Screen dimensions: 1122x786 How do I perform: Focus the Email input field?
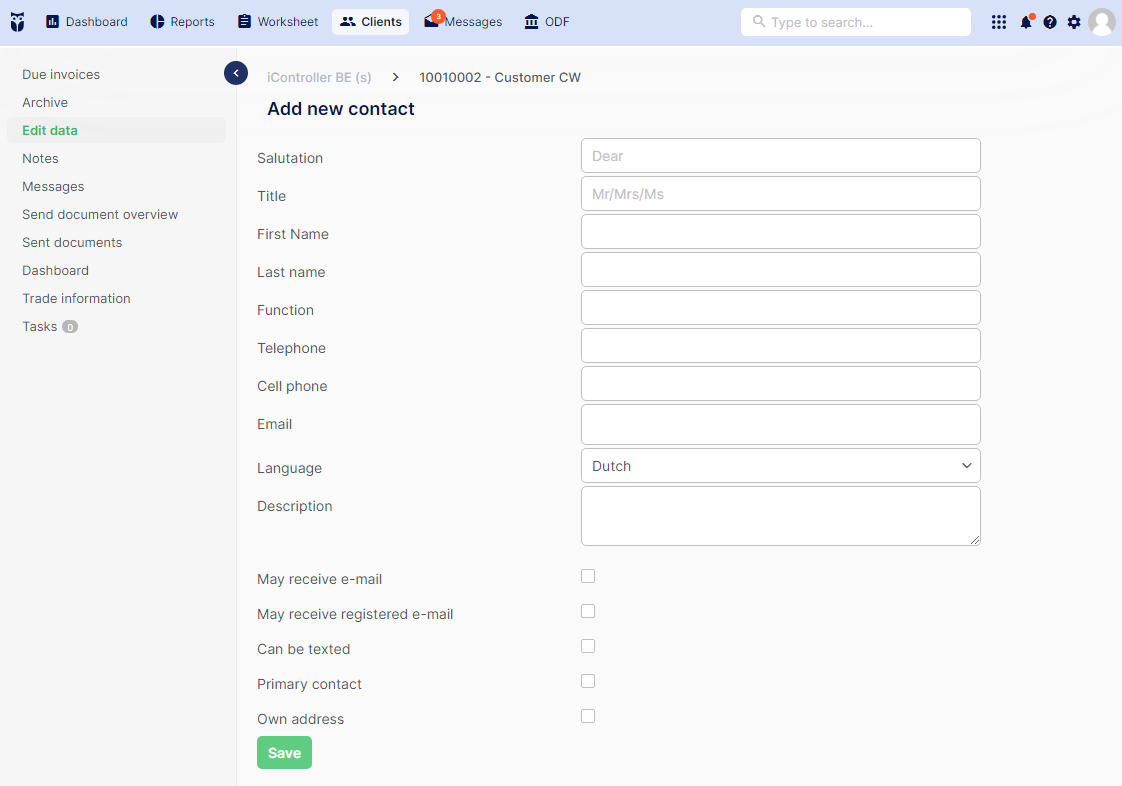(x=781, y=424)
